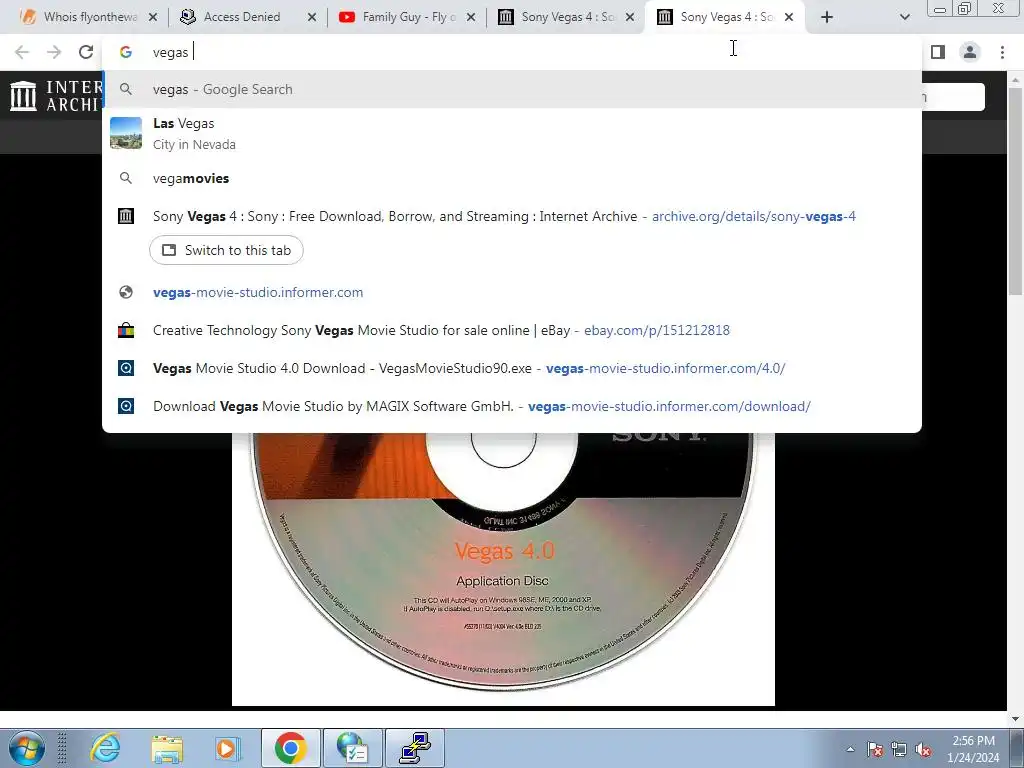
Task: Click the Google G icon in omnibox
Action: click(126, 52)
